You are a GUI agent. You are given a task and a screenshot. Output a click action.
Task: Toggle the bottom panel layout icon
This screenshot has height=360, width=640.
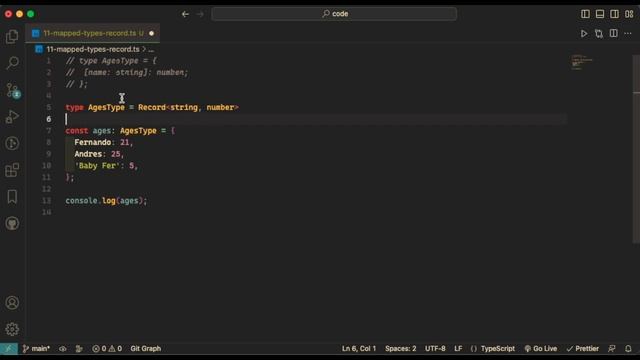pos(600,14)
